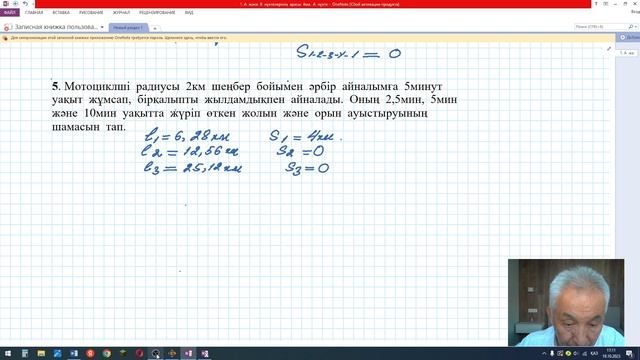Open Yandex browser from the taskbar
The width and height of the screenshot is (640, 360).
pos(90,353)
